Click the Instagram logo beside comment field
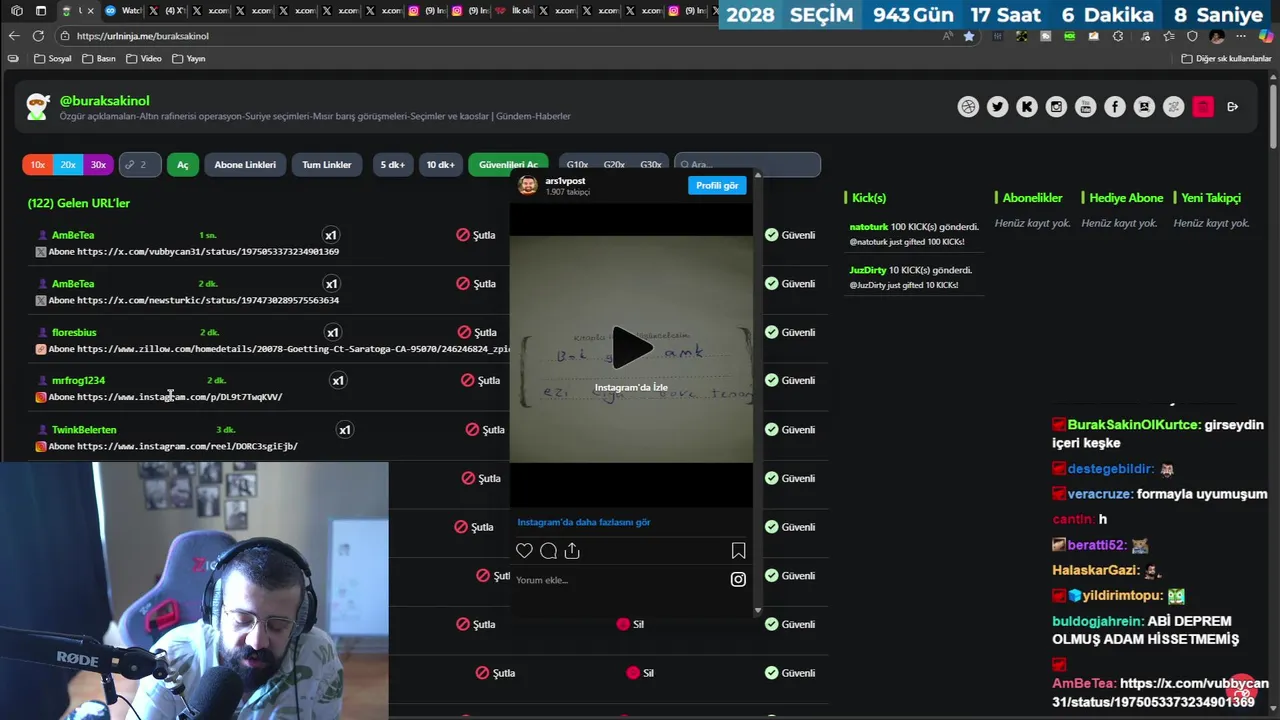 pyautogui.click(x=738, y=579)
